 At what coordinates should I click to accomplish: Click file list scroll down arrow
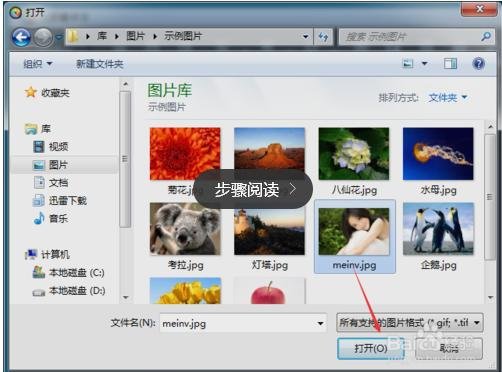(490, 297)
